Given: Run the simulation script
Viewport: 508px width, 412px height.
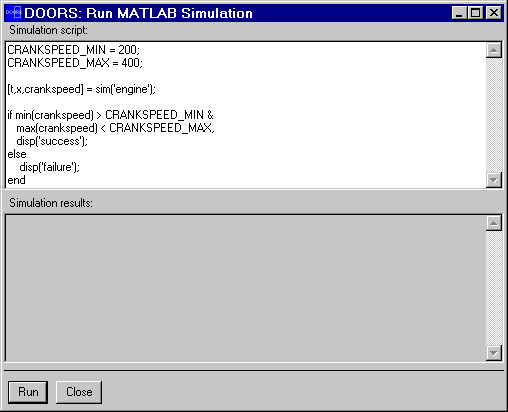Looking at the screenshot, I should (x=28, y=392).
